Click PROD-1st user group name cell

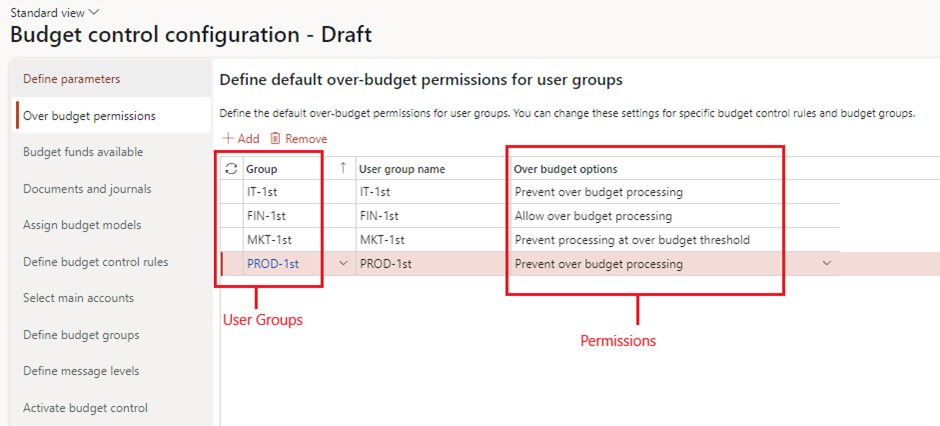(x=432, y=264)
